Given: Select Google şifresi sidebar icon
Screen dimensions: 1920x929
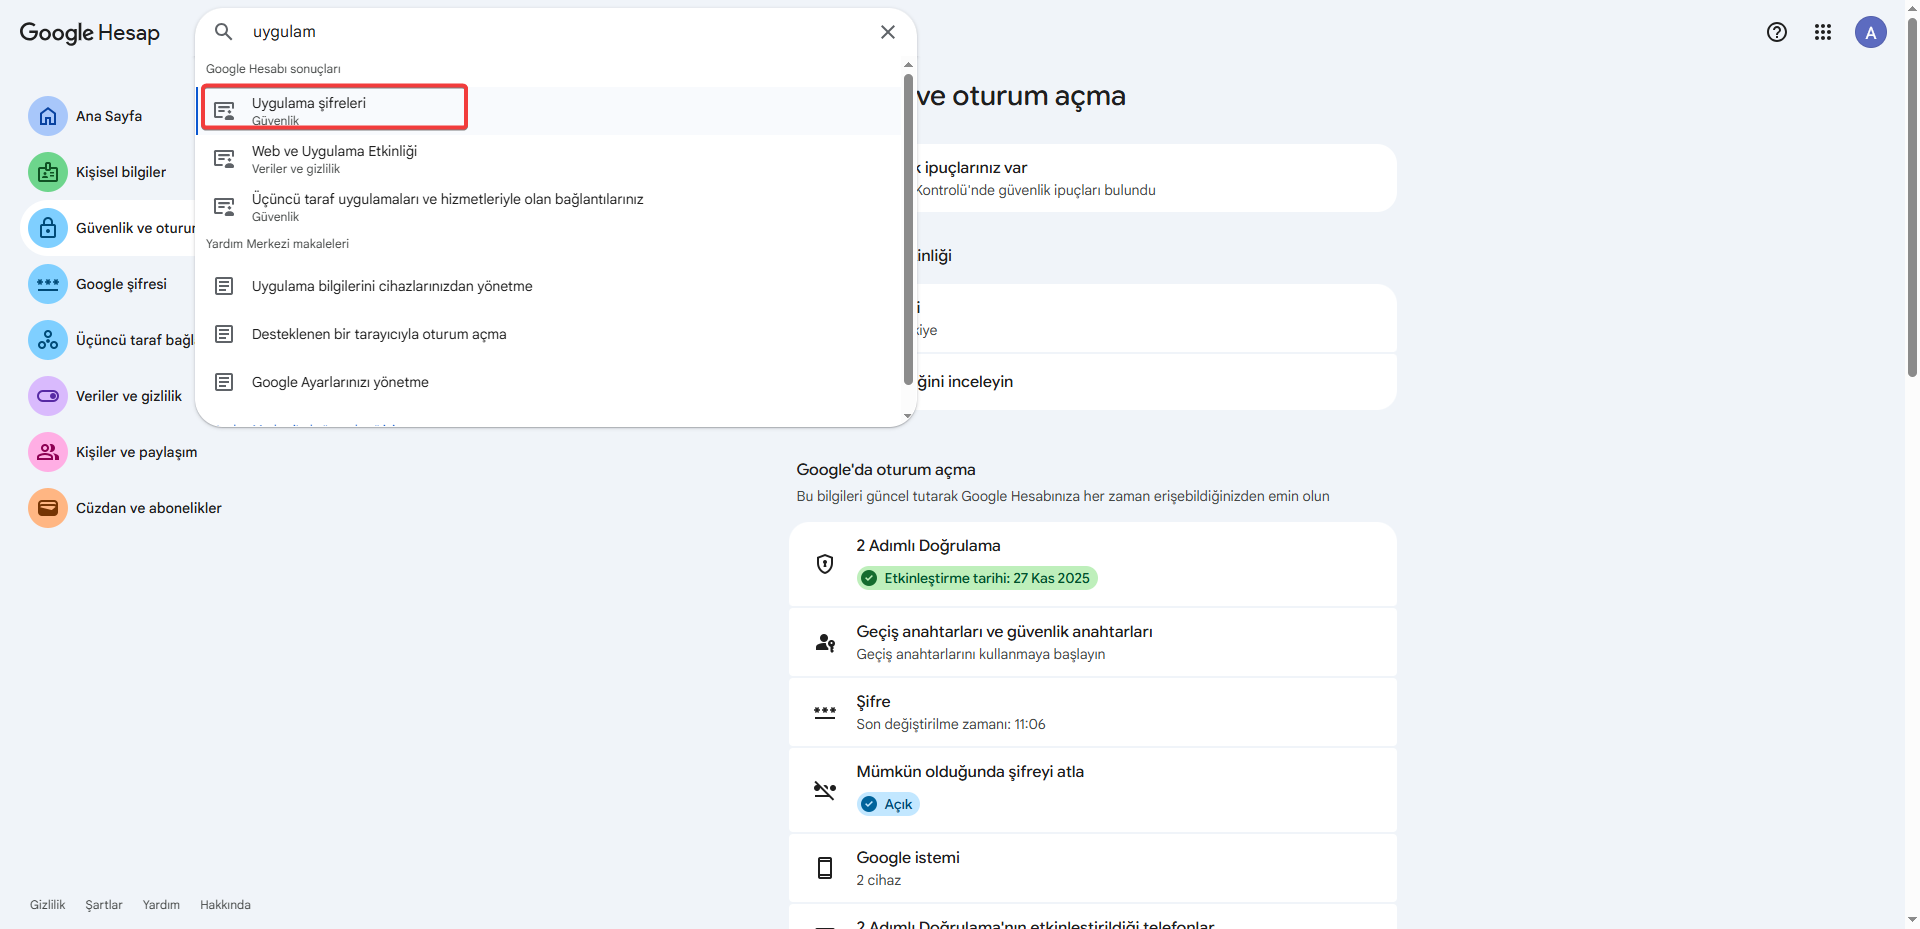Looking at the screenshot, I should [48, 284].
